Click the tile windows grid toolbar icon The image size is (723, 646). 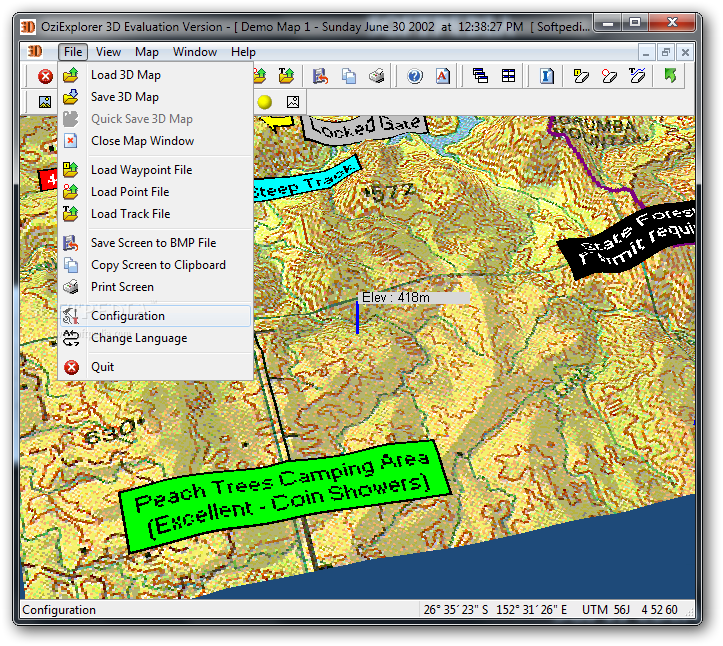[509, 76]
